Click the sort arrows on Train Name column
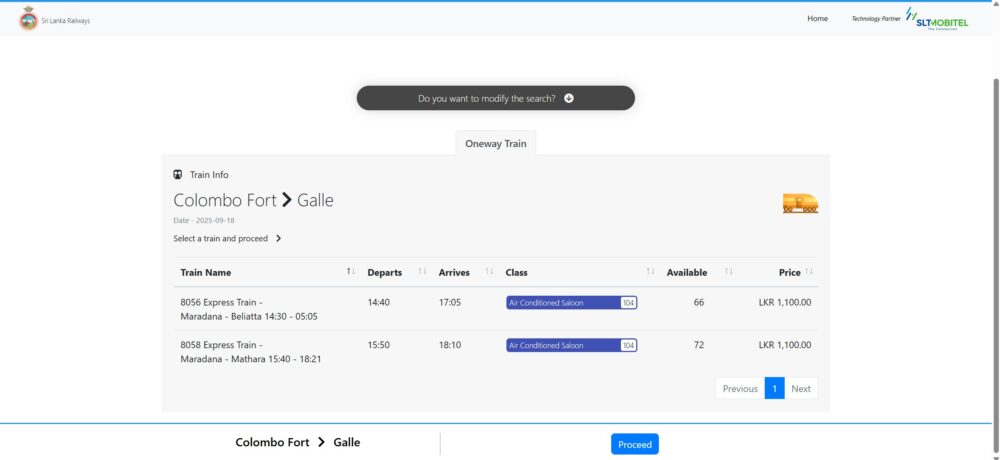The width and height of the screenshot is (1000, 460). click(x=350, y=272)
